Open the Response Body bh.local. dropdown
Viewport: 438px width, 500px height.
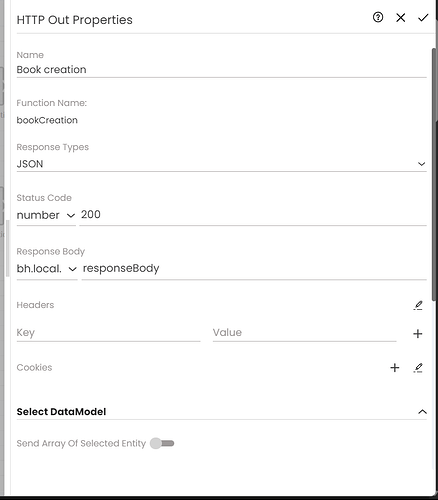click(47, 269)
